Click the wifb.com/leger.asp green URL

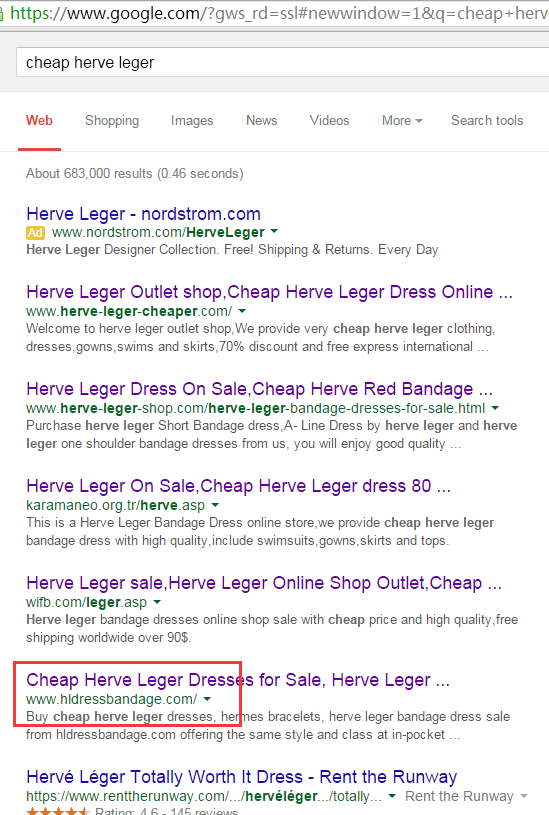pyautogui.click(x=86, y=602)
